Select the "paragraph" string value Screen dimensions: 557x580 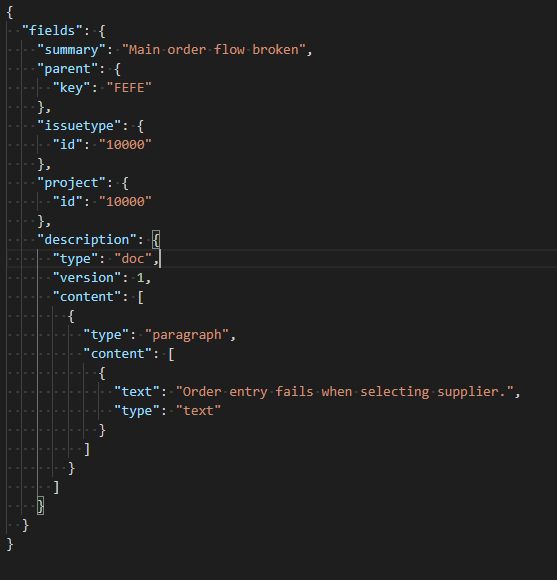point(187,335)
